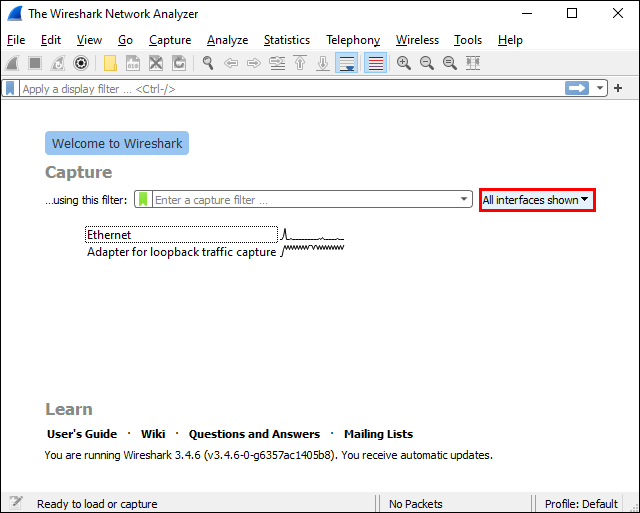Click the zoom out icon
This screenshot has height=513, width=640.
pyautogui.click(x=427, y=63)
